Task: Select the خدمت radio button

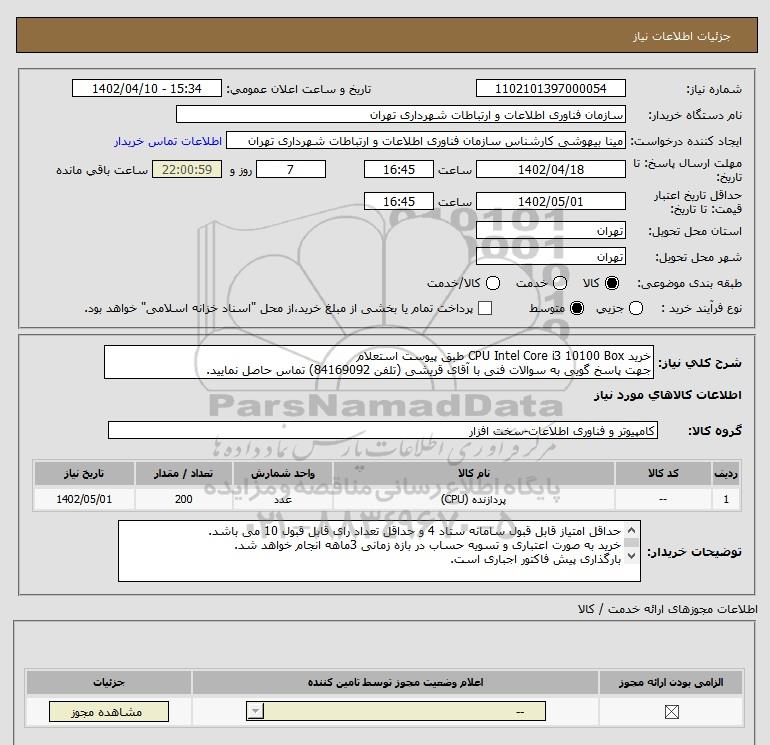Action: click(560, 283)
